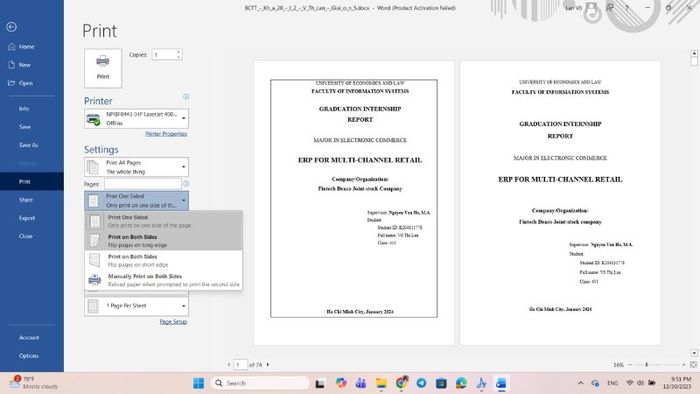
Task: Click the taskbar Search box
Action: (x=260, y=383)
